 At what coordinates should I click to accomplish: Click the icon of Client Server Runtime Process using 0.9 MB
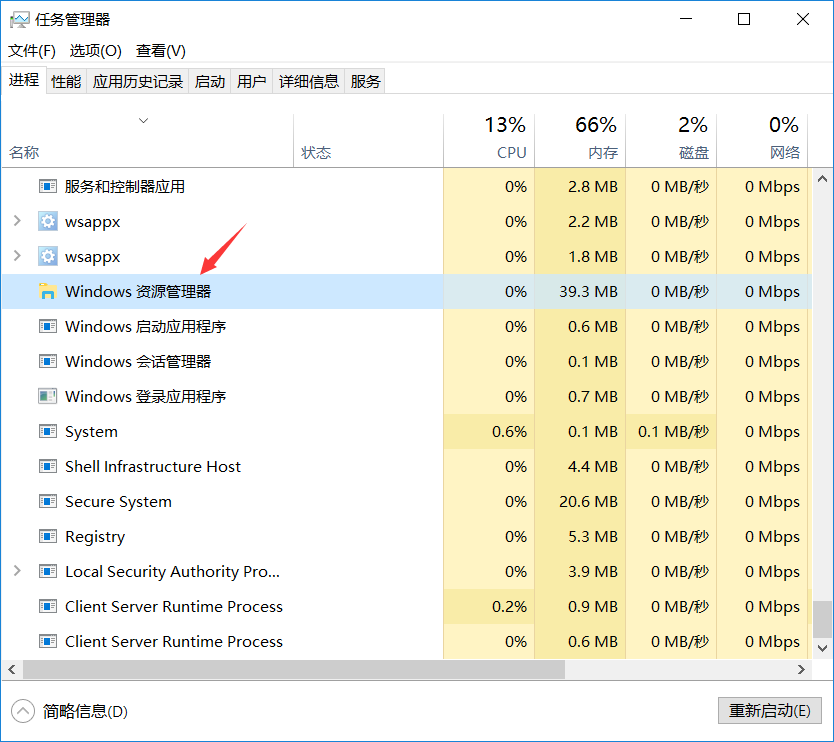(x=48, y=606)
